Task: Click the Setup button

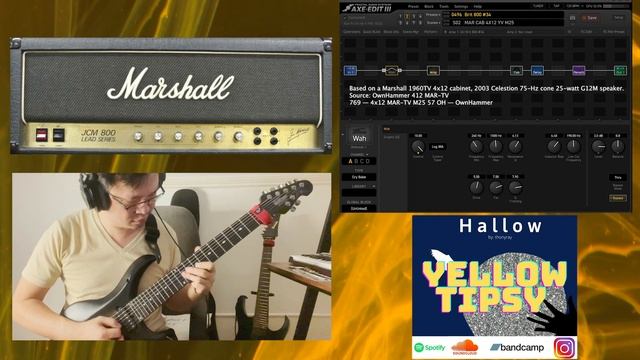Action: (619, 18)
